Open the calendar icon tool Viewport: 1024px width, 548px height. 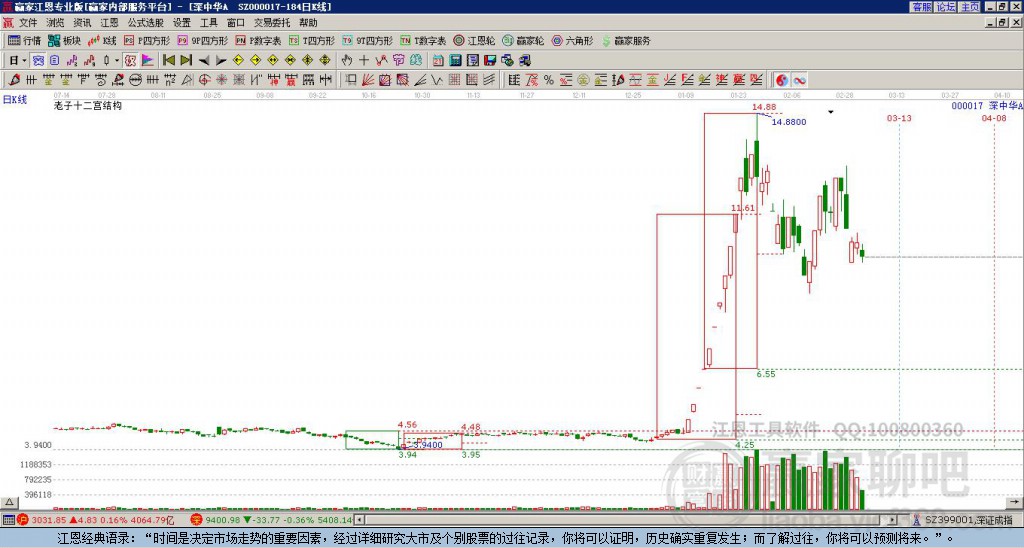tap(438, 61)
